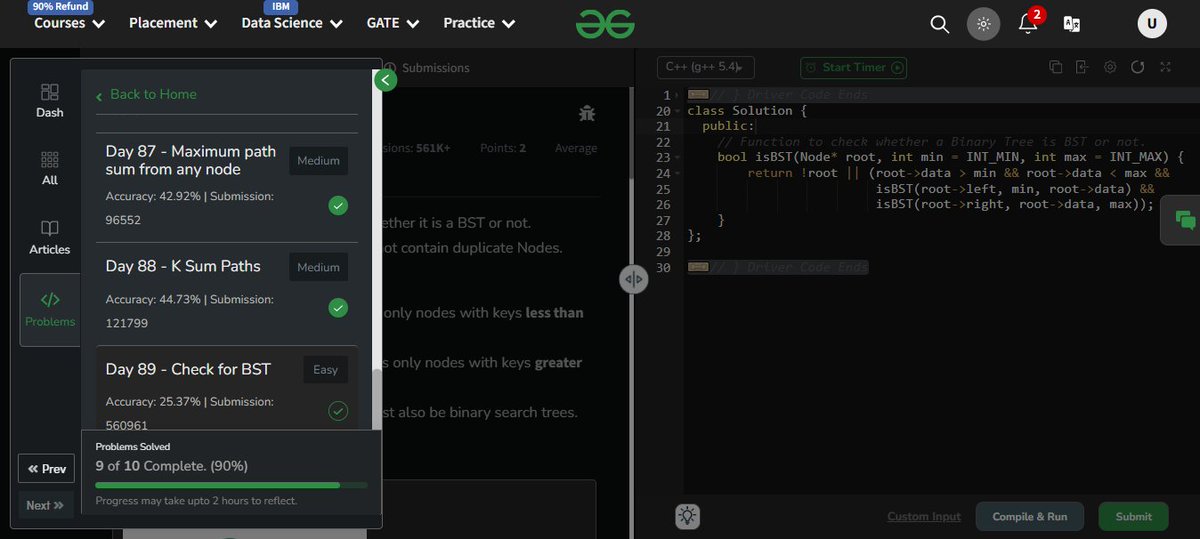Toggle the light/dark theme button

click(x=983, y=25)
